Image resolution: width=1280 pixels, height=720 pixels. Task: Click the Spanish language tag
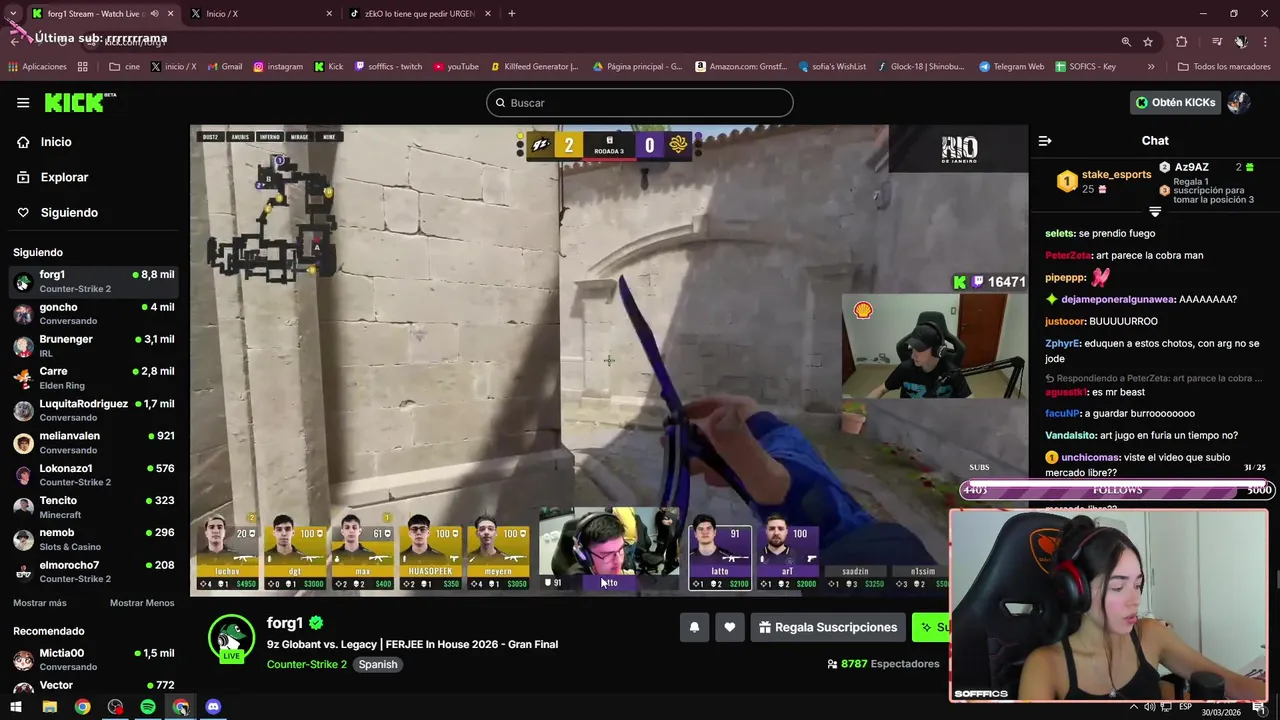378,664
